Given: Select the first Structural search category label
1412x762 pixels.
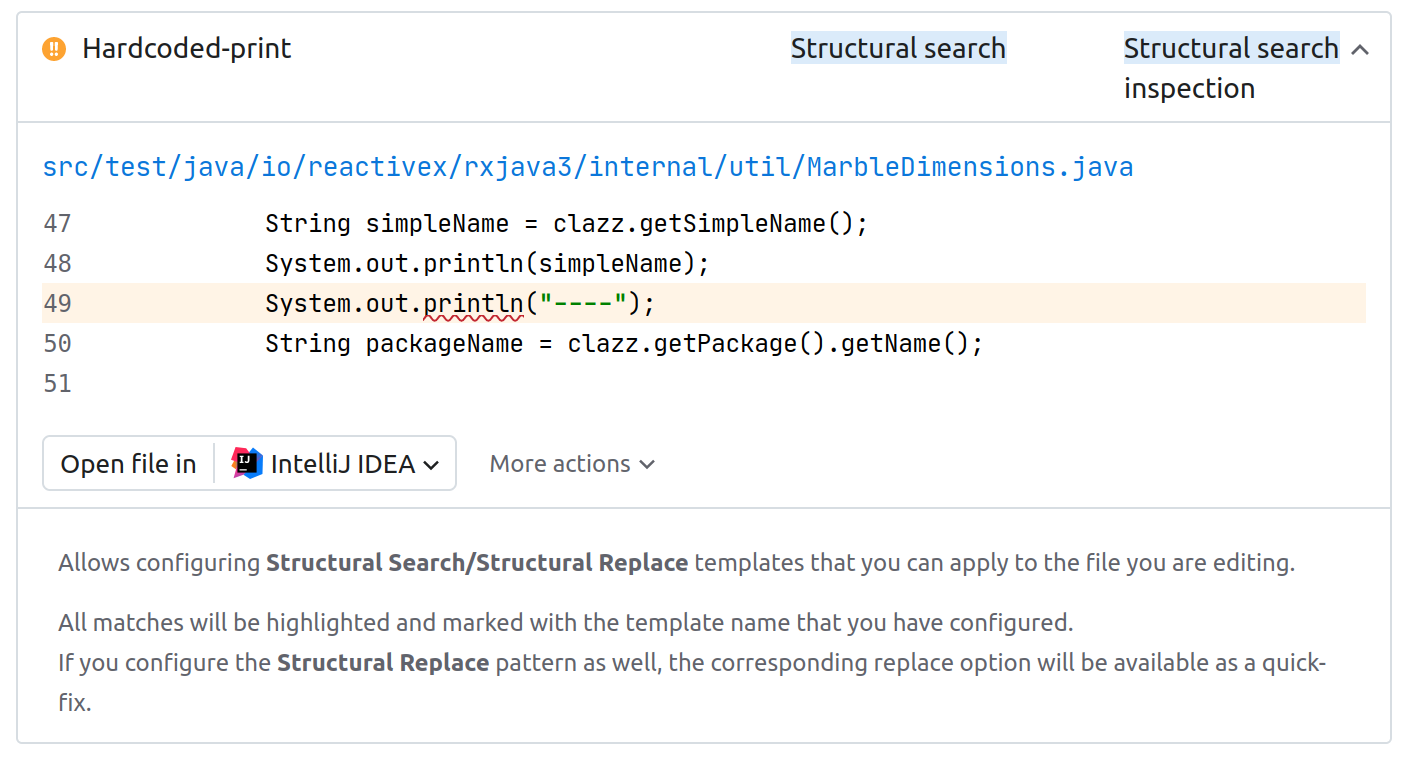Looking at the screenshot, I should point(898,49).
